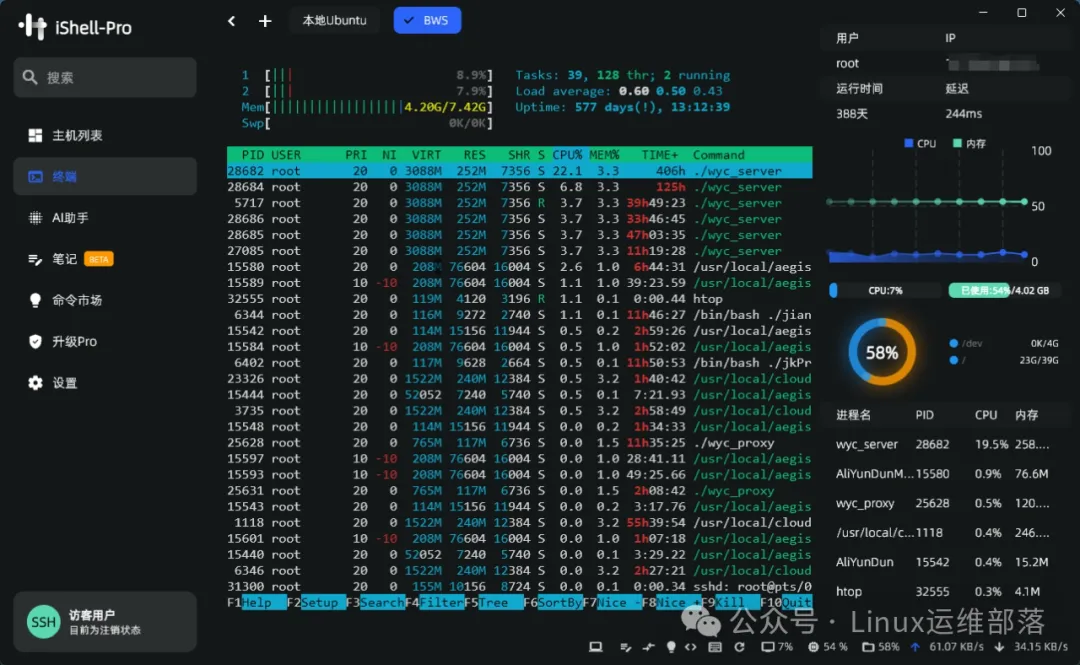Switch to the 本地Ubuntu tab
Image resolution: width=1080 pixels, height=665 pixels.
tap(334, 21)
